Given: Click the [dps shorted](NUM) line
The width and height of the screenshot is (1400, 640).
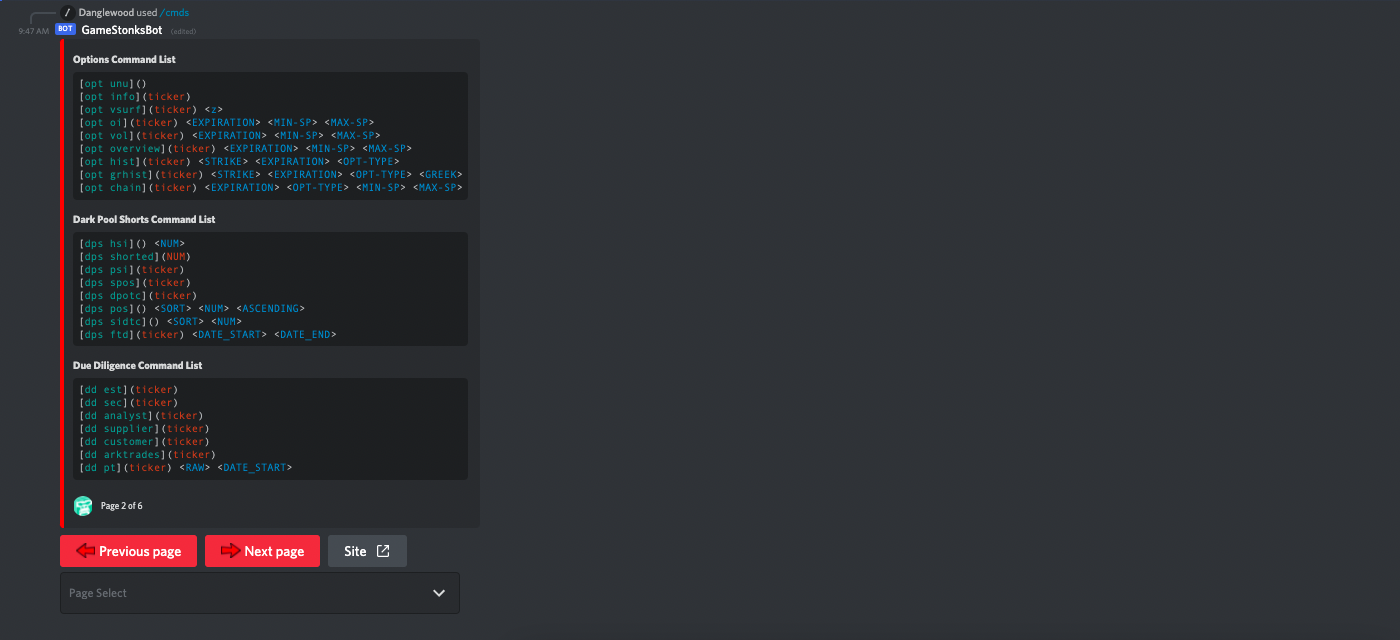Looking at the screenshot, I should click(x=135, y=257).
